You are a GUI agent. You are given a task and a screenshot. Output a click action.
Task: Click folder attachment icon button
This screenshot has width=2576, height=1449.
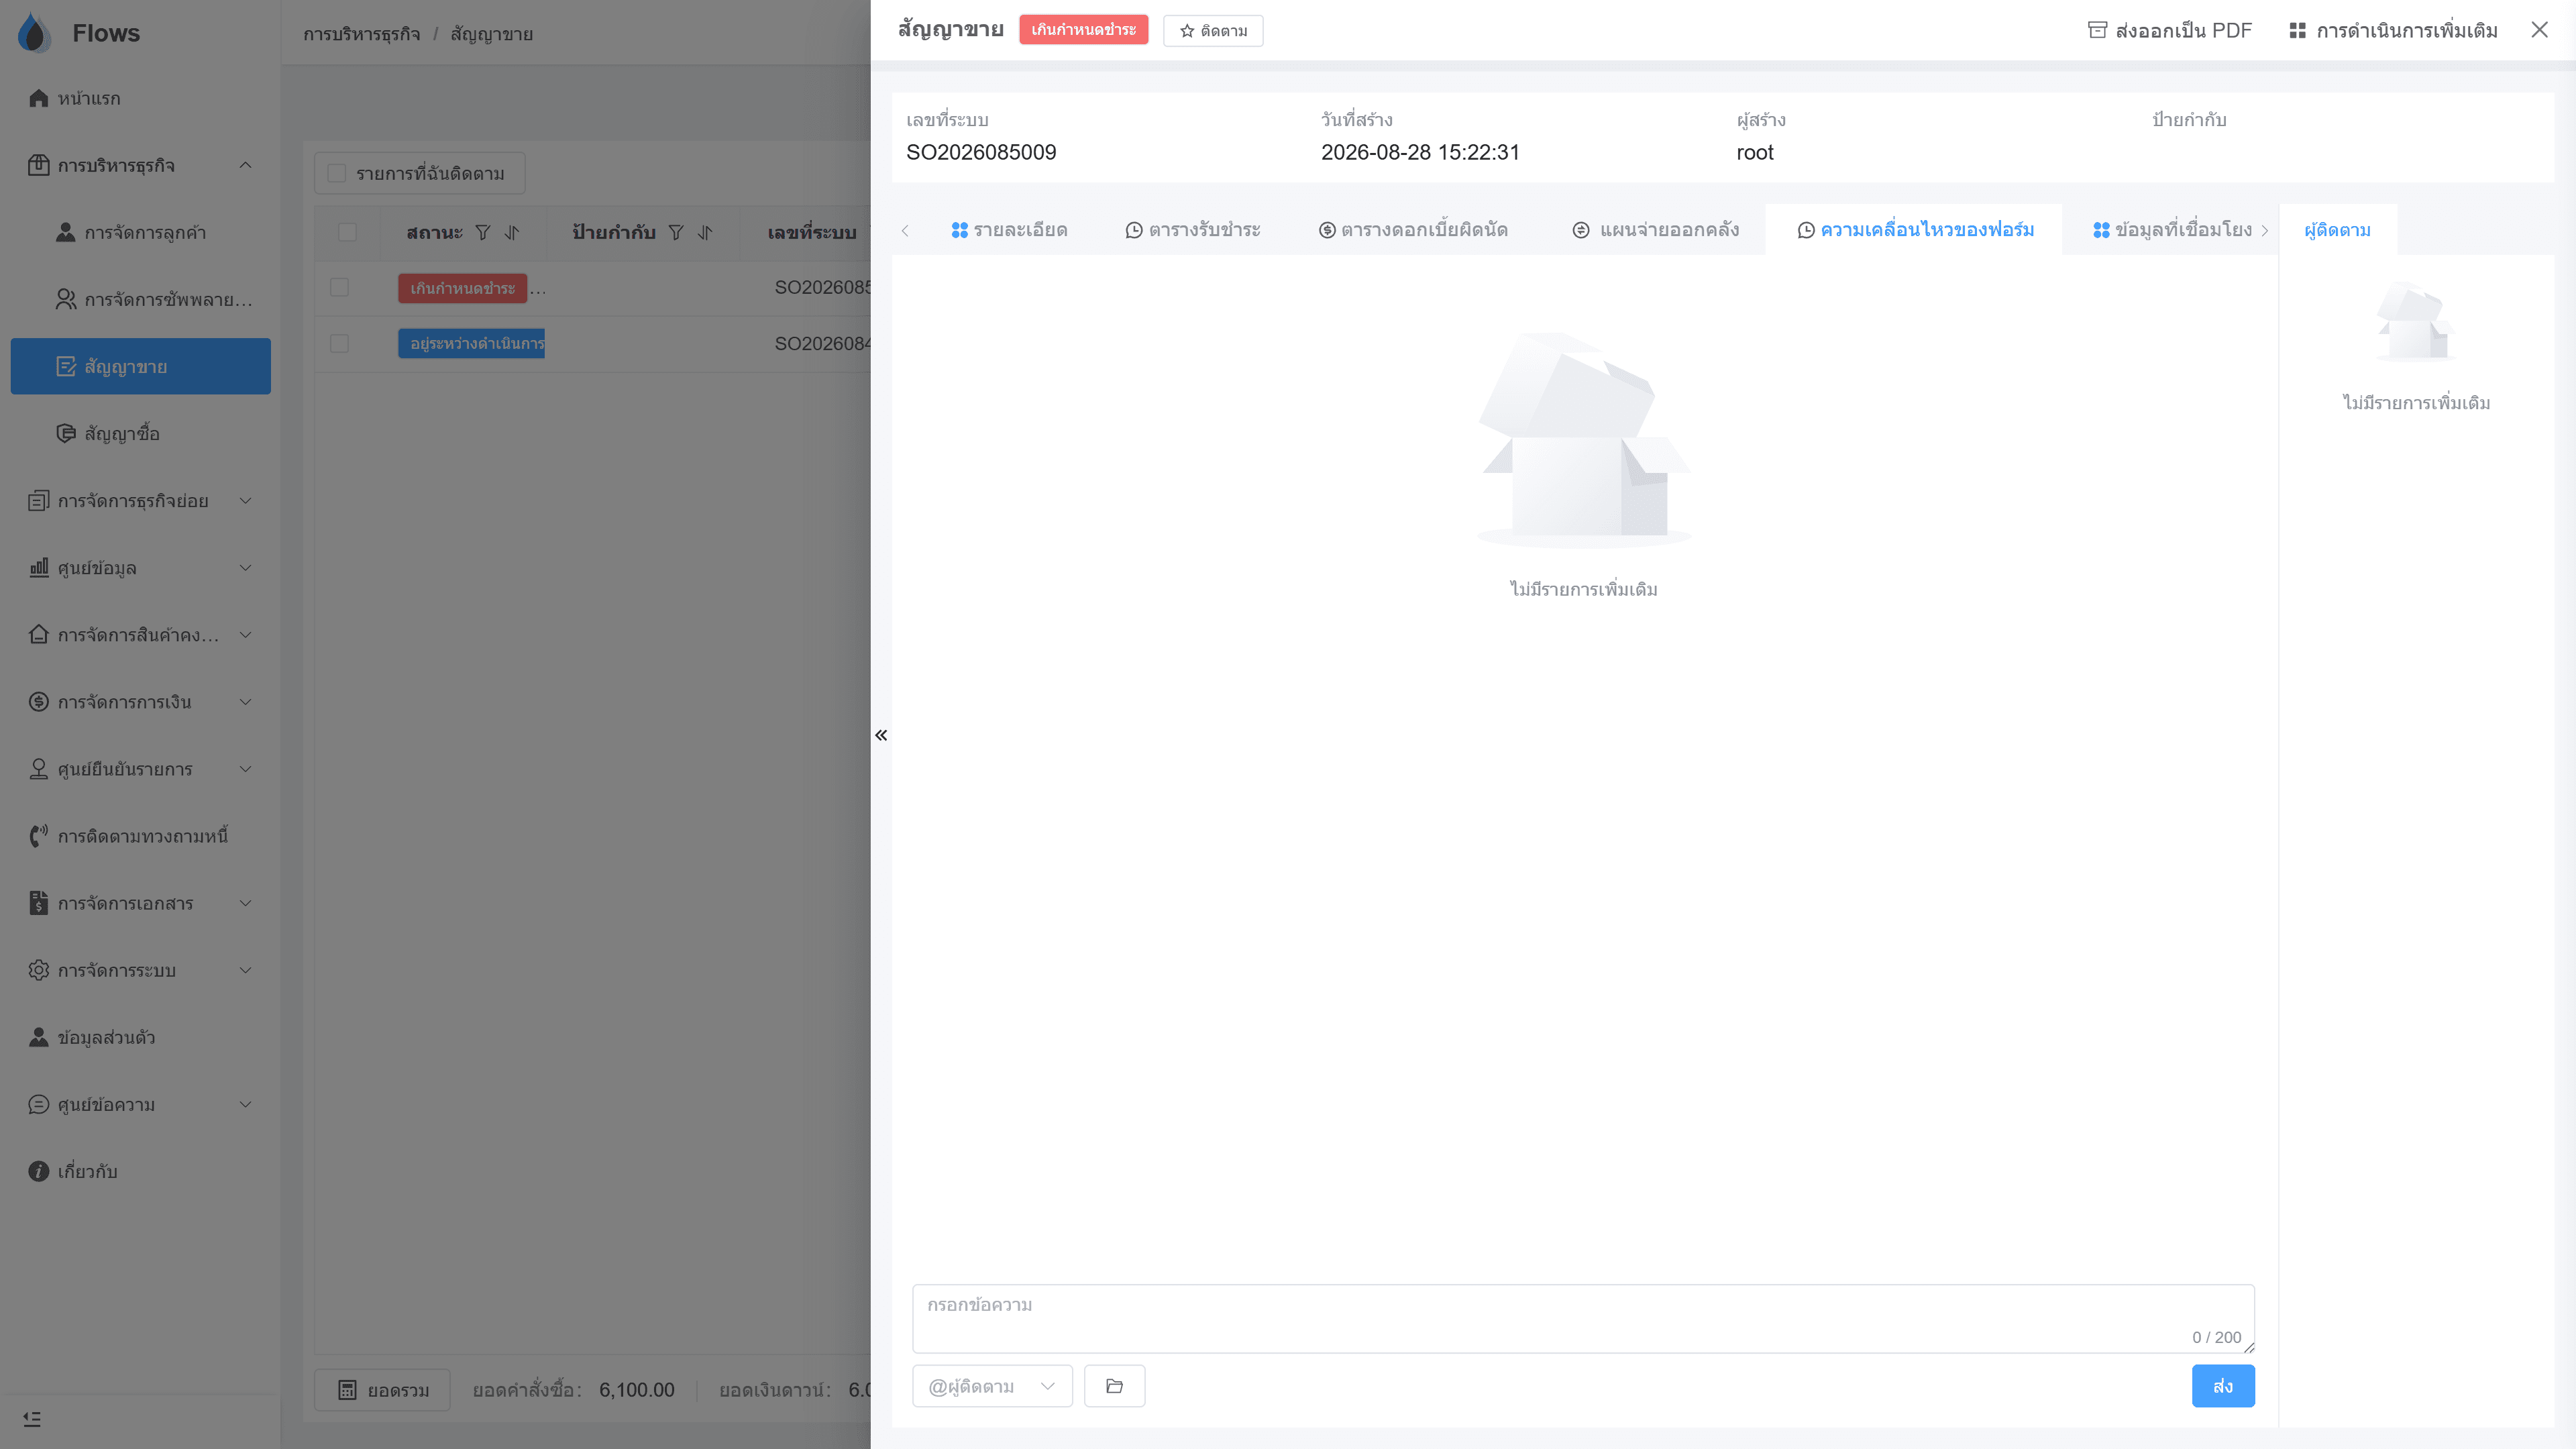1114,1386
